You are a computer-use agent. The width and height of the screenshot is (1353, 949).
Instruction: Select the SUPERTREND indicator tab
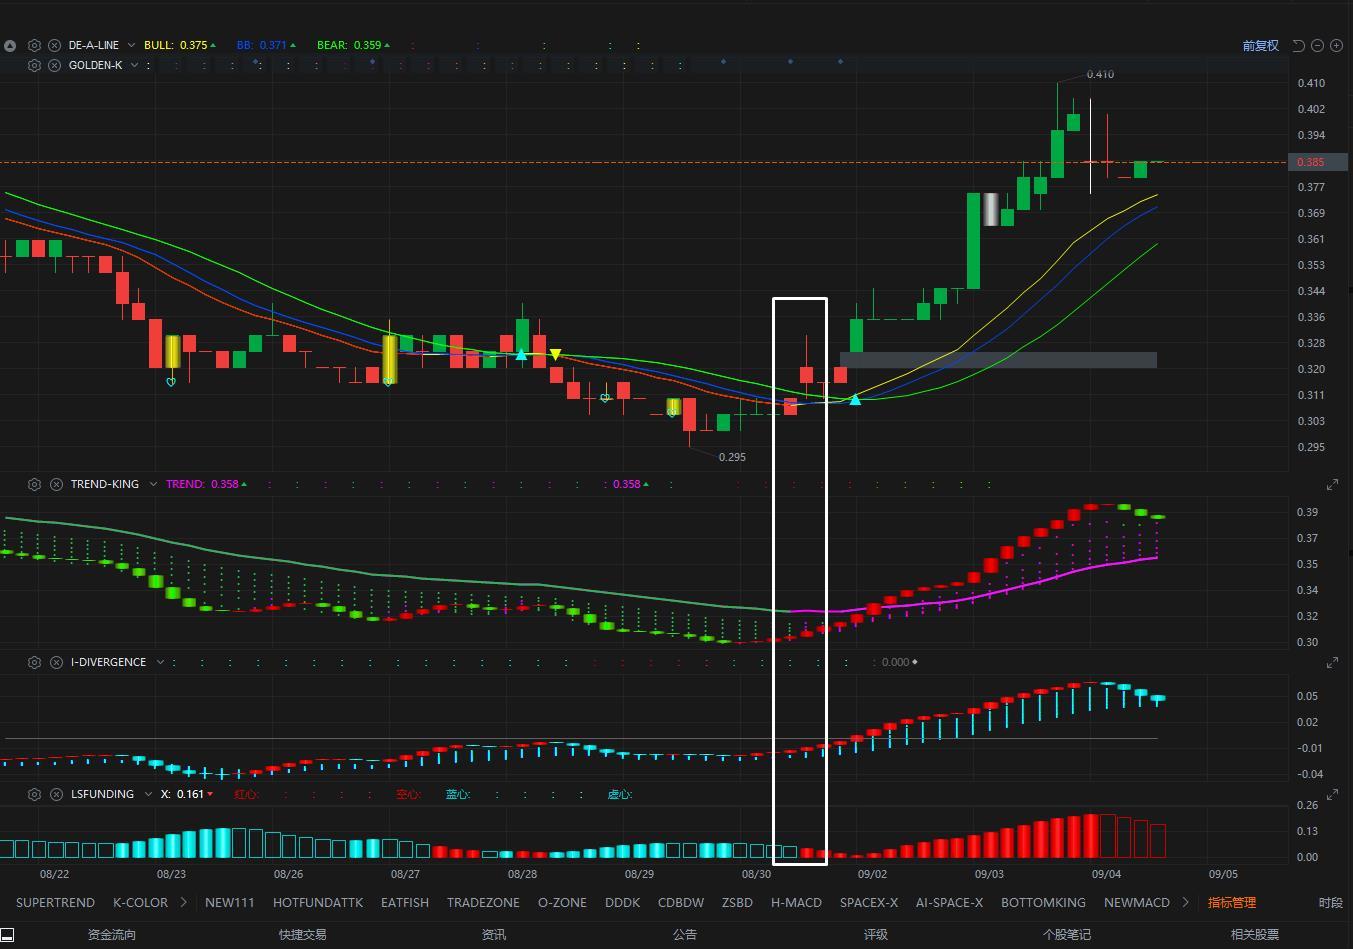point(55,902)
